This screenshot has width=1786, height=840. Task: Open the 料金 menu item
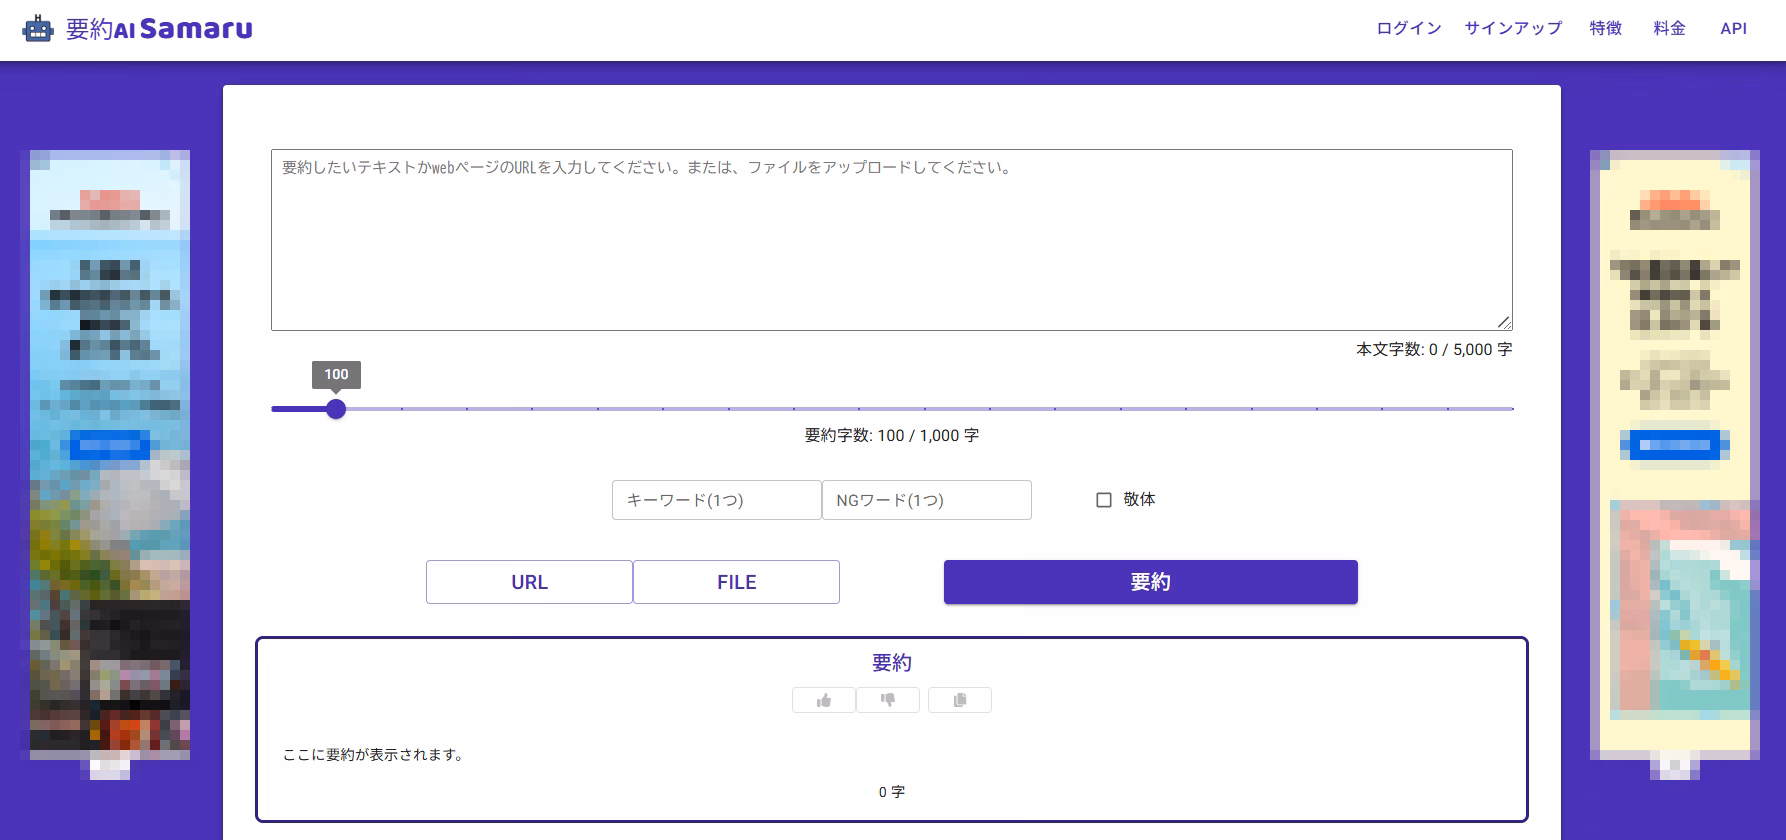tap(1669, 29)
